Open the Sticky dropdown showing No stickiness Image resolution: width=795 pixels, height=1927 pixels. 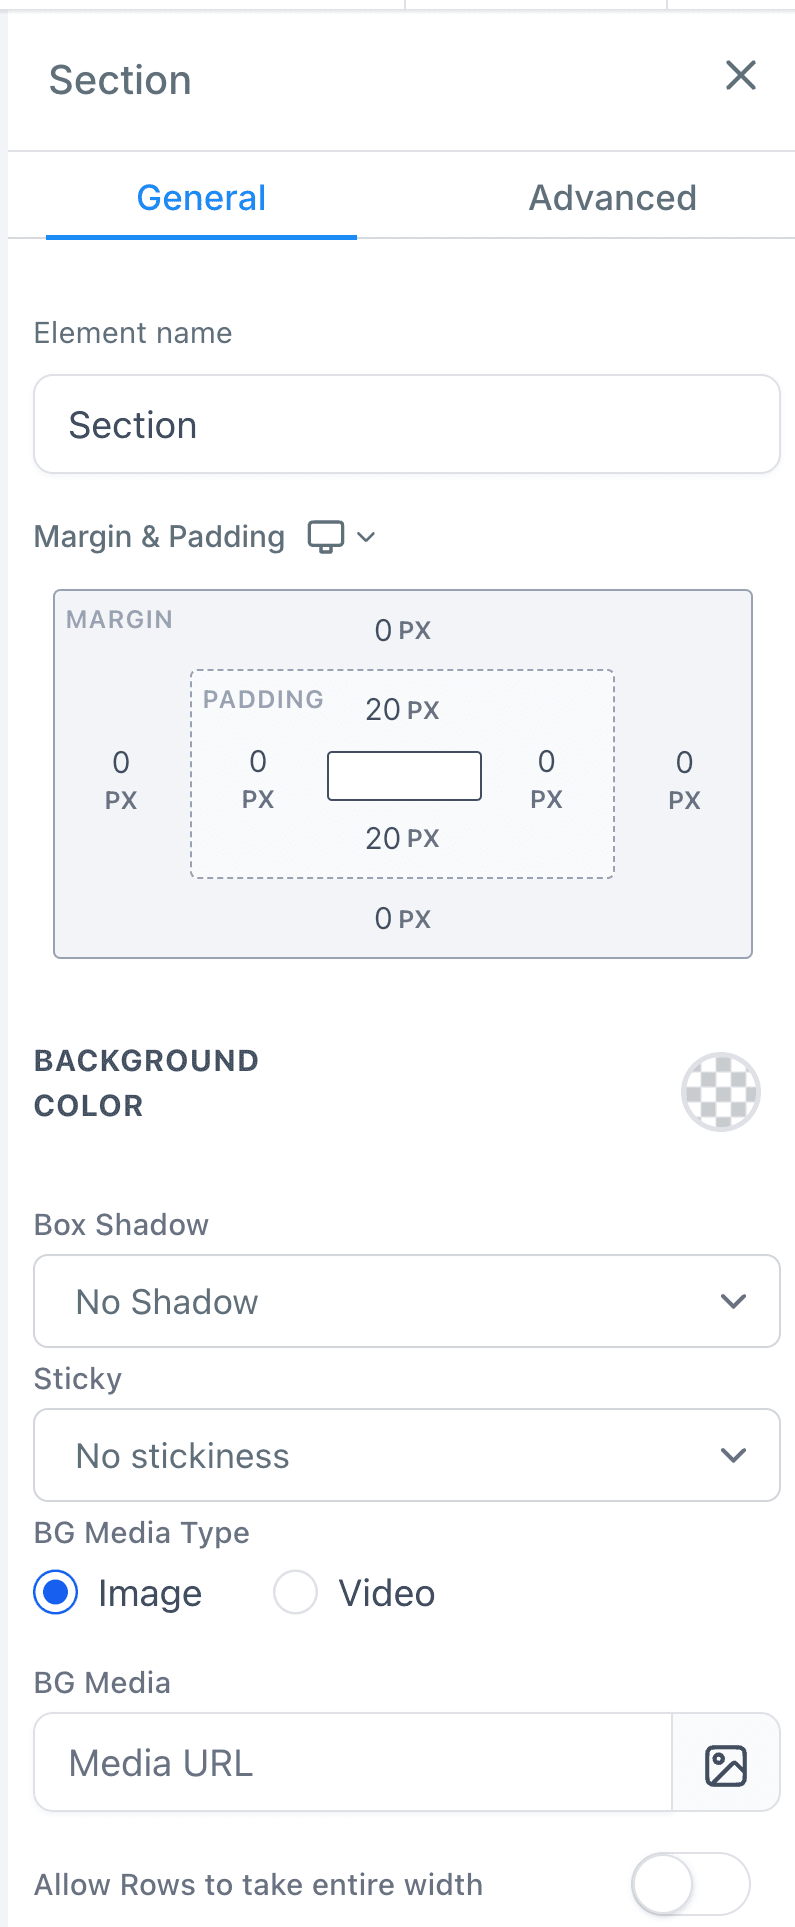(407, 1455)
